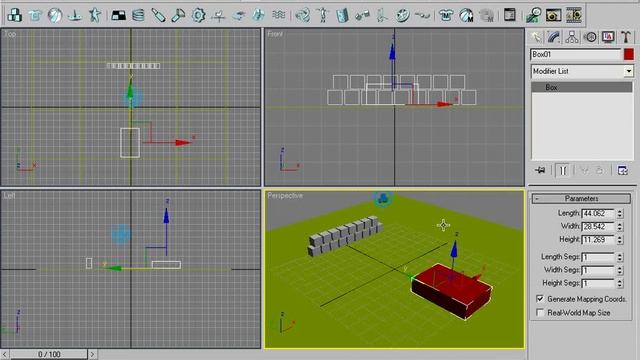Create a Spring (coil icon)
Viewport: 640px width, 360px height.
pos(138,15)
